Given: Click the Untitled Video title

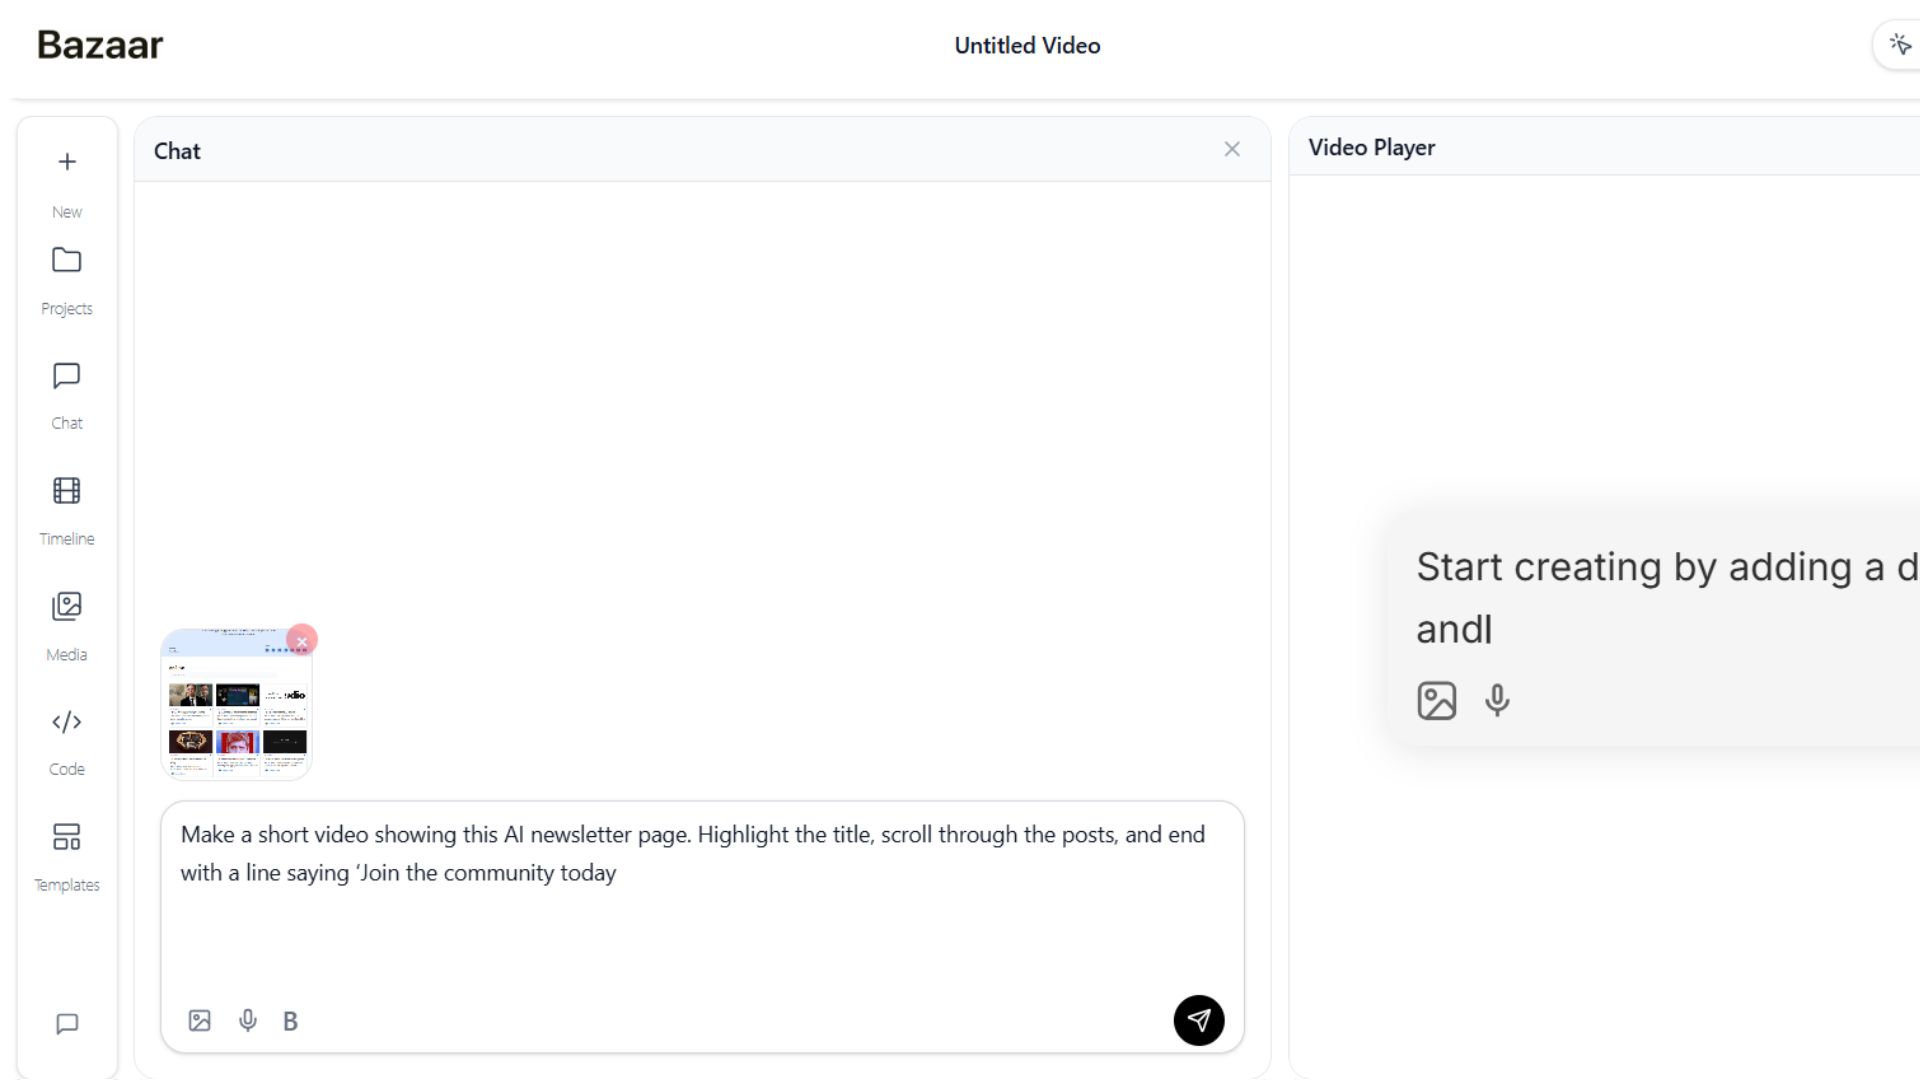Looking at the screenshot, I should click(1027, 46).
